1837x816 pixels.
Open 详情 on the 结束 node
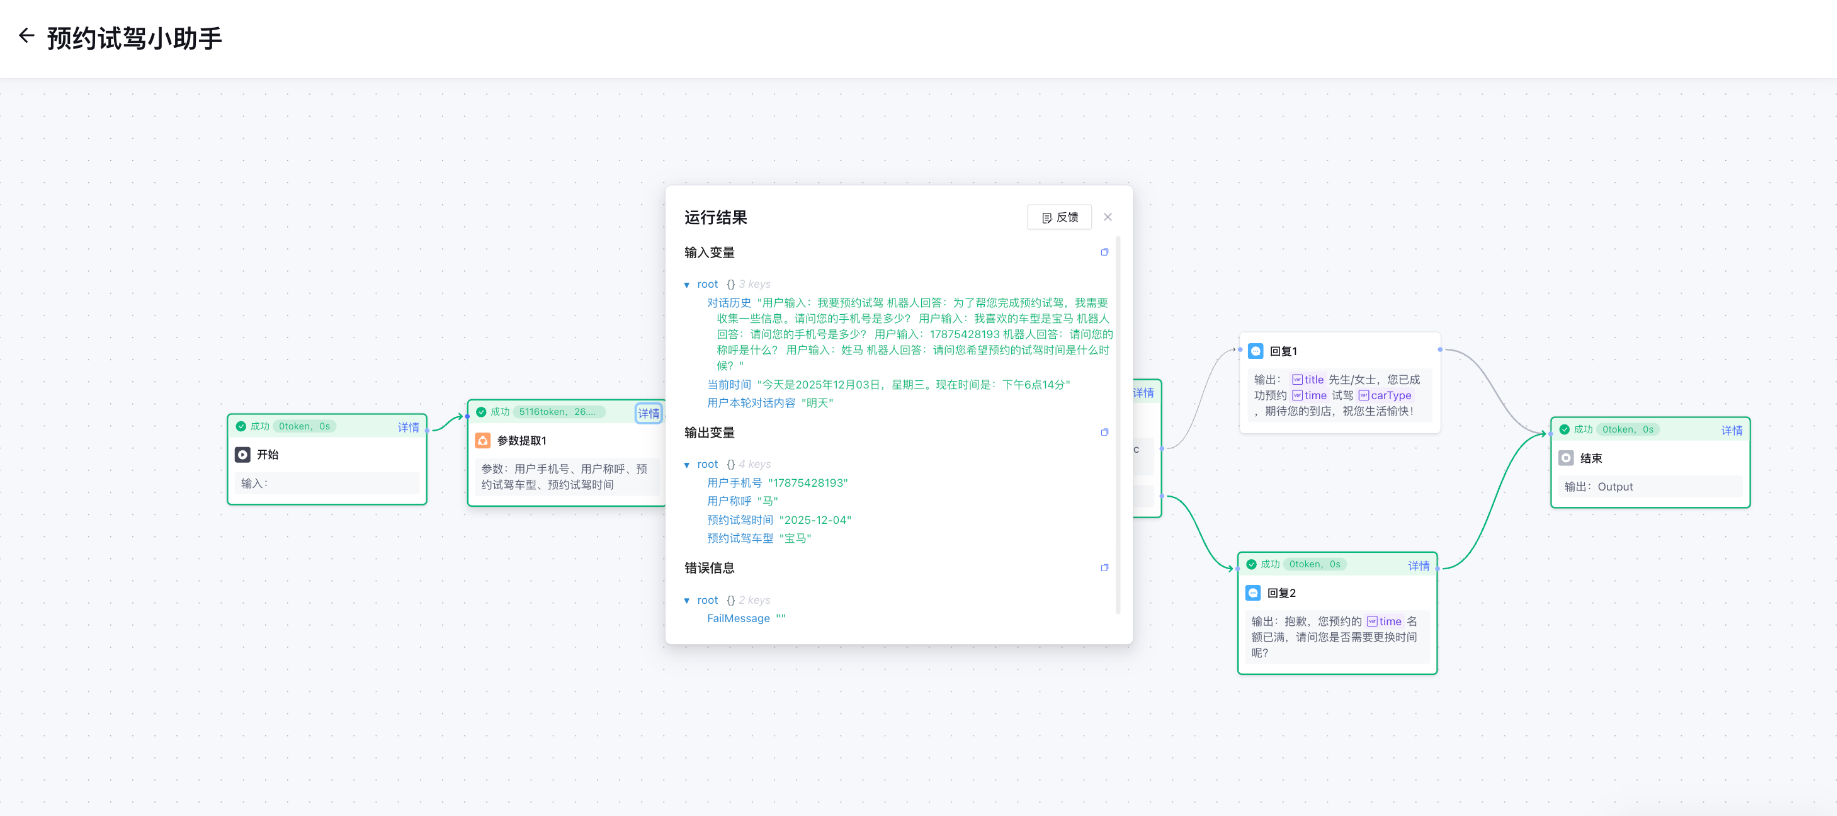pyautogui.click(x=1732, y=431)
